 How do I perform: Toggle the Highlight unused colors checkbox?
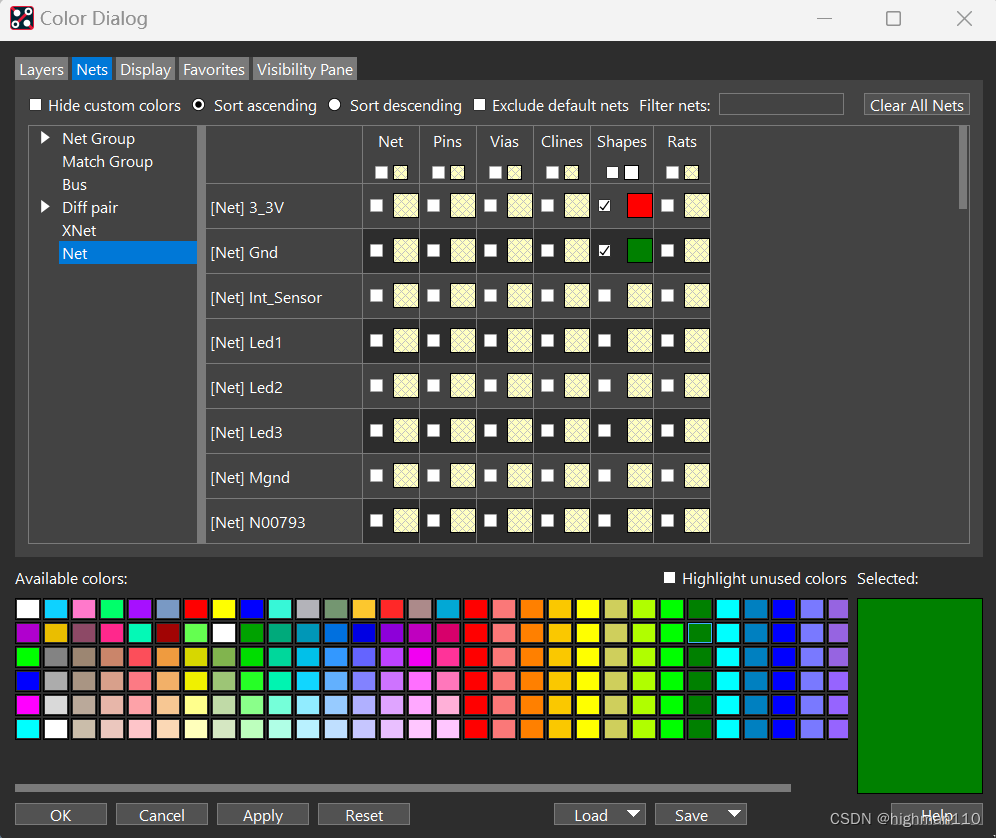[x=670, y=578]
